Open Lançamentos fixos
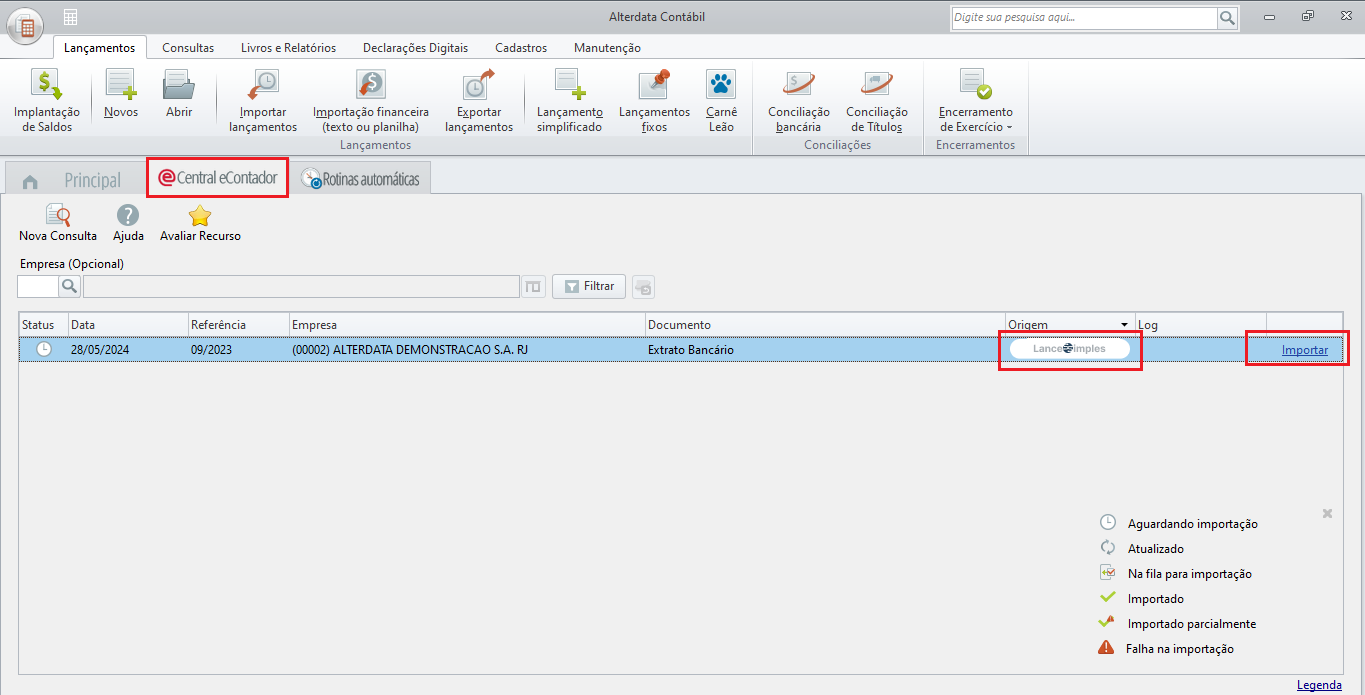The width and height of the screenshot is (1365, 695). click(x=654, y=101)
